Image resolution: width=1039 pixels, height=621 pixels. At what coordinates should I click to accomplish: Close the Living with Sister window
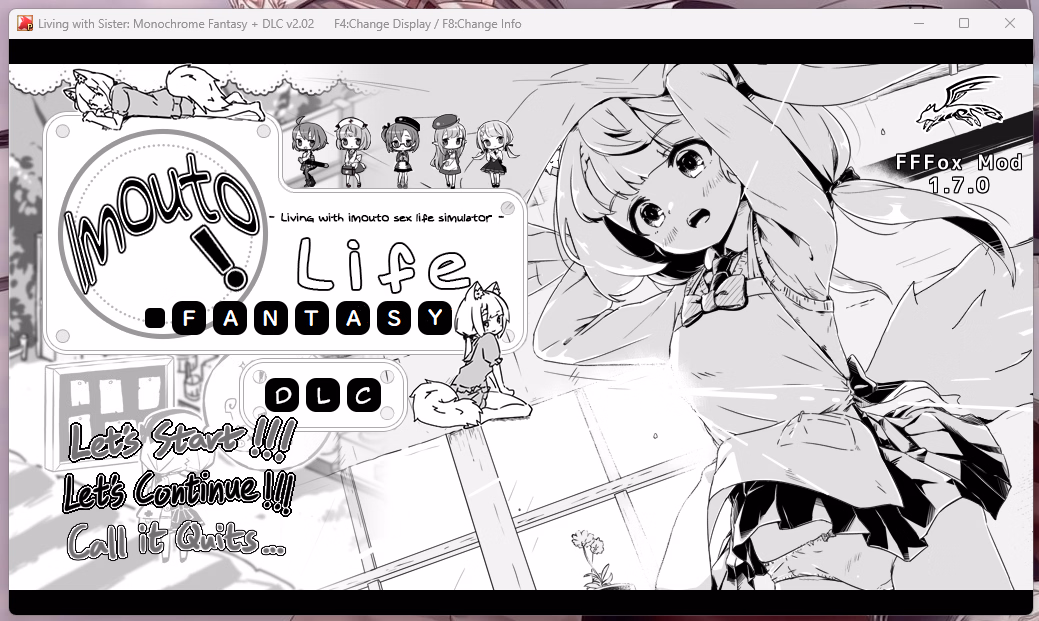[x=1010, y=23]
